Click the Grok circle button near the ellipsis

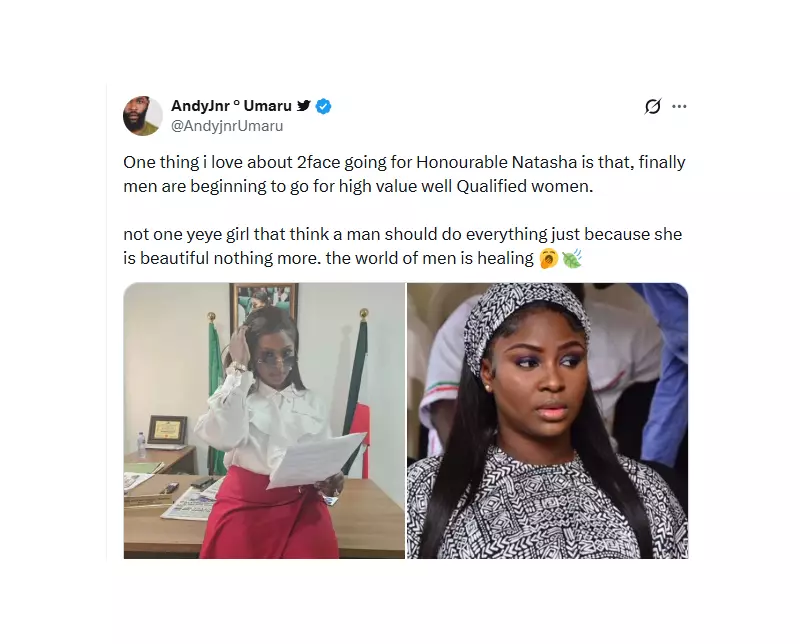pyautogui.click(x=651, y=106)
